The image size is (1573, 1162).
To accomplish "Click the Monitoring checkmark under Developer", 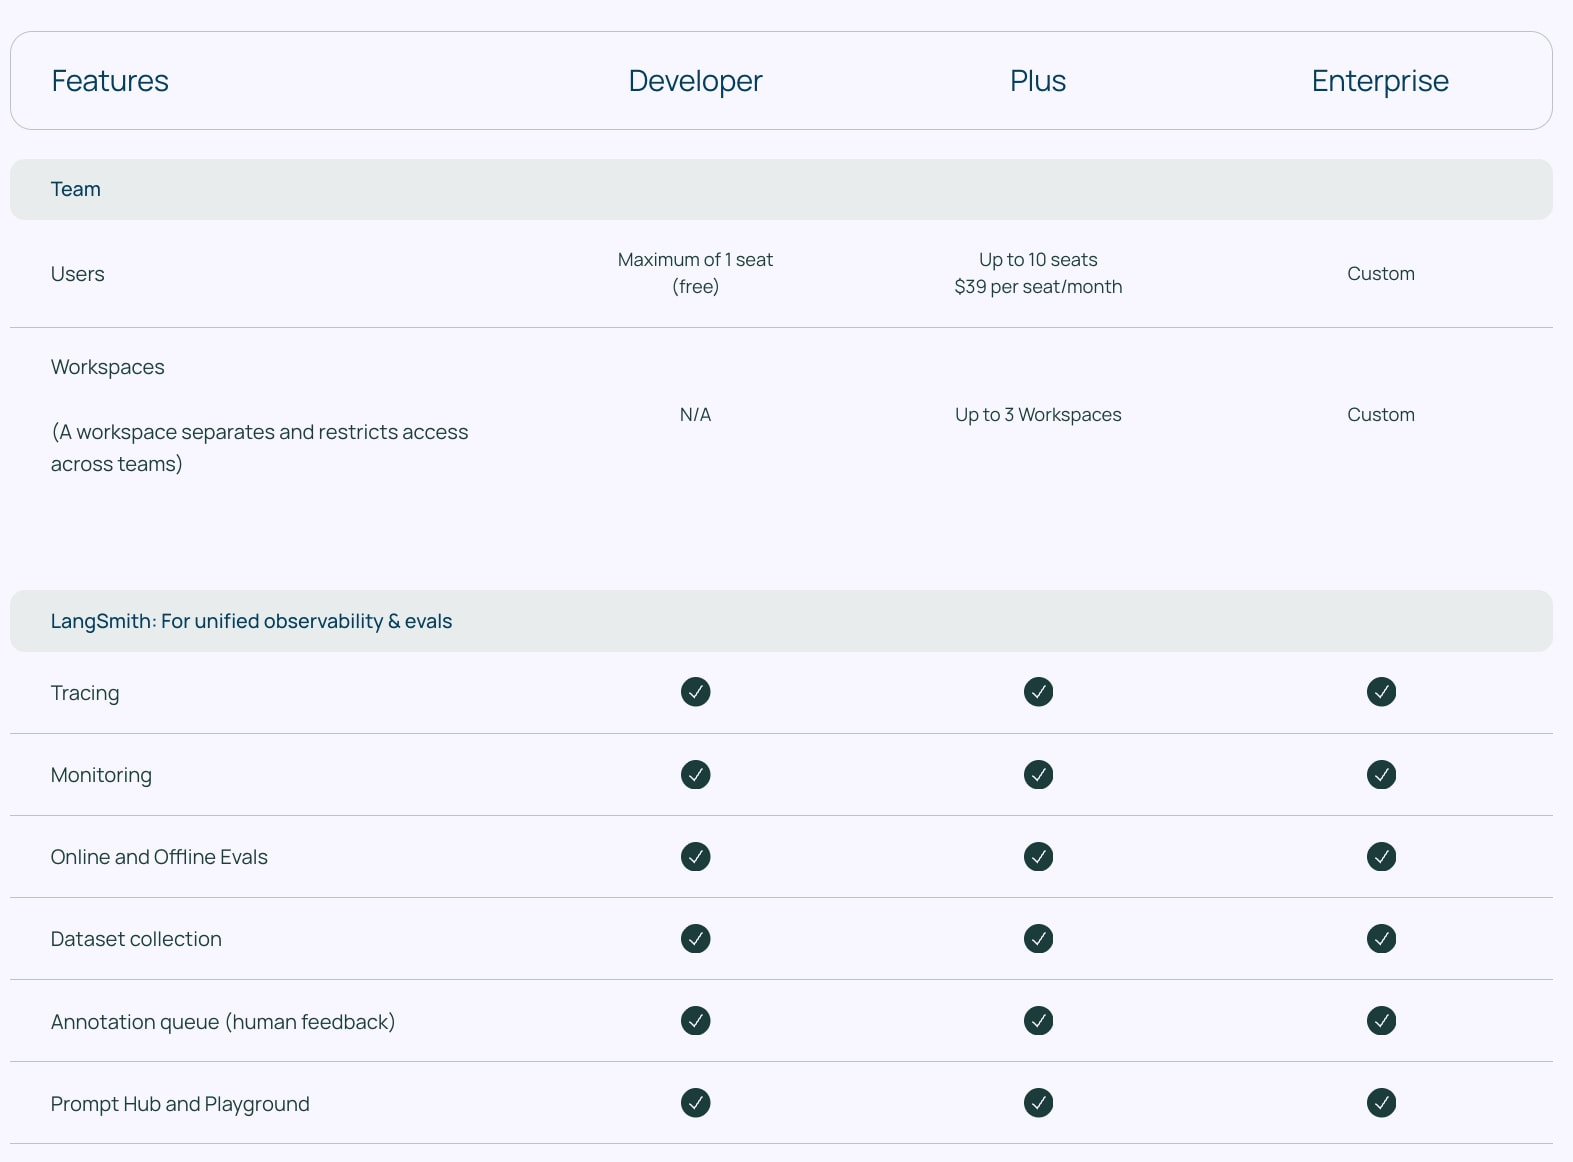I will point(695,775).
